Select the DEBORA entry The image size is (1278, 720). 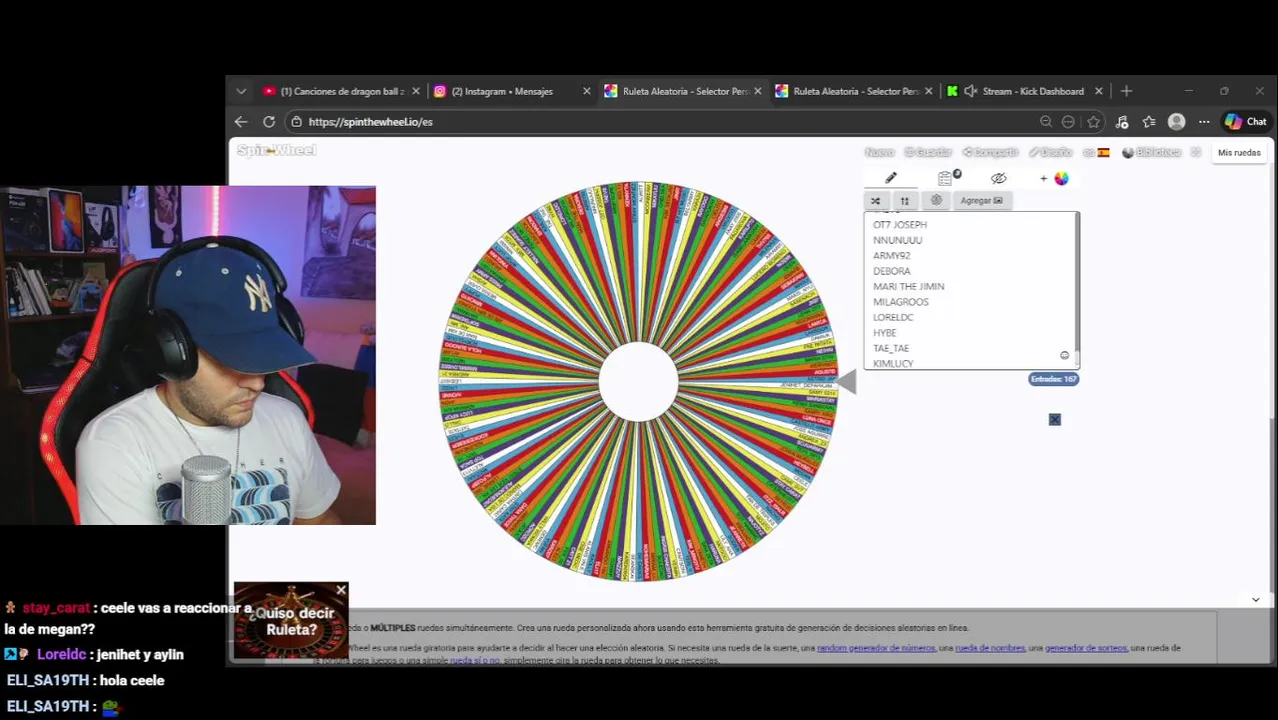click(891, 271)
